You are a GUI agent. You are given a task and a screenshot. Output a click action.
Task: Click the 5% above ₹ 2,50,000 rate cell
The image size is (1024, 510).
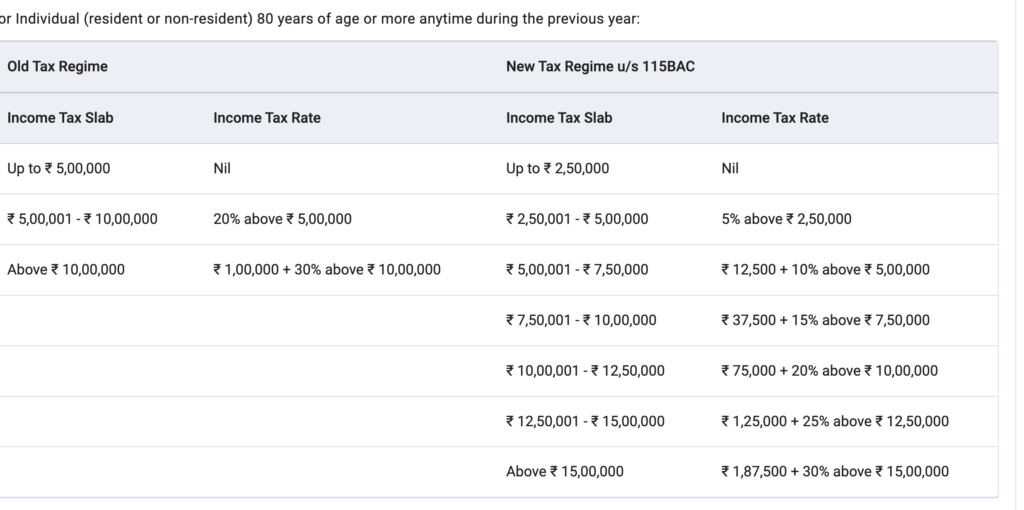click(786, 218)
